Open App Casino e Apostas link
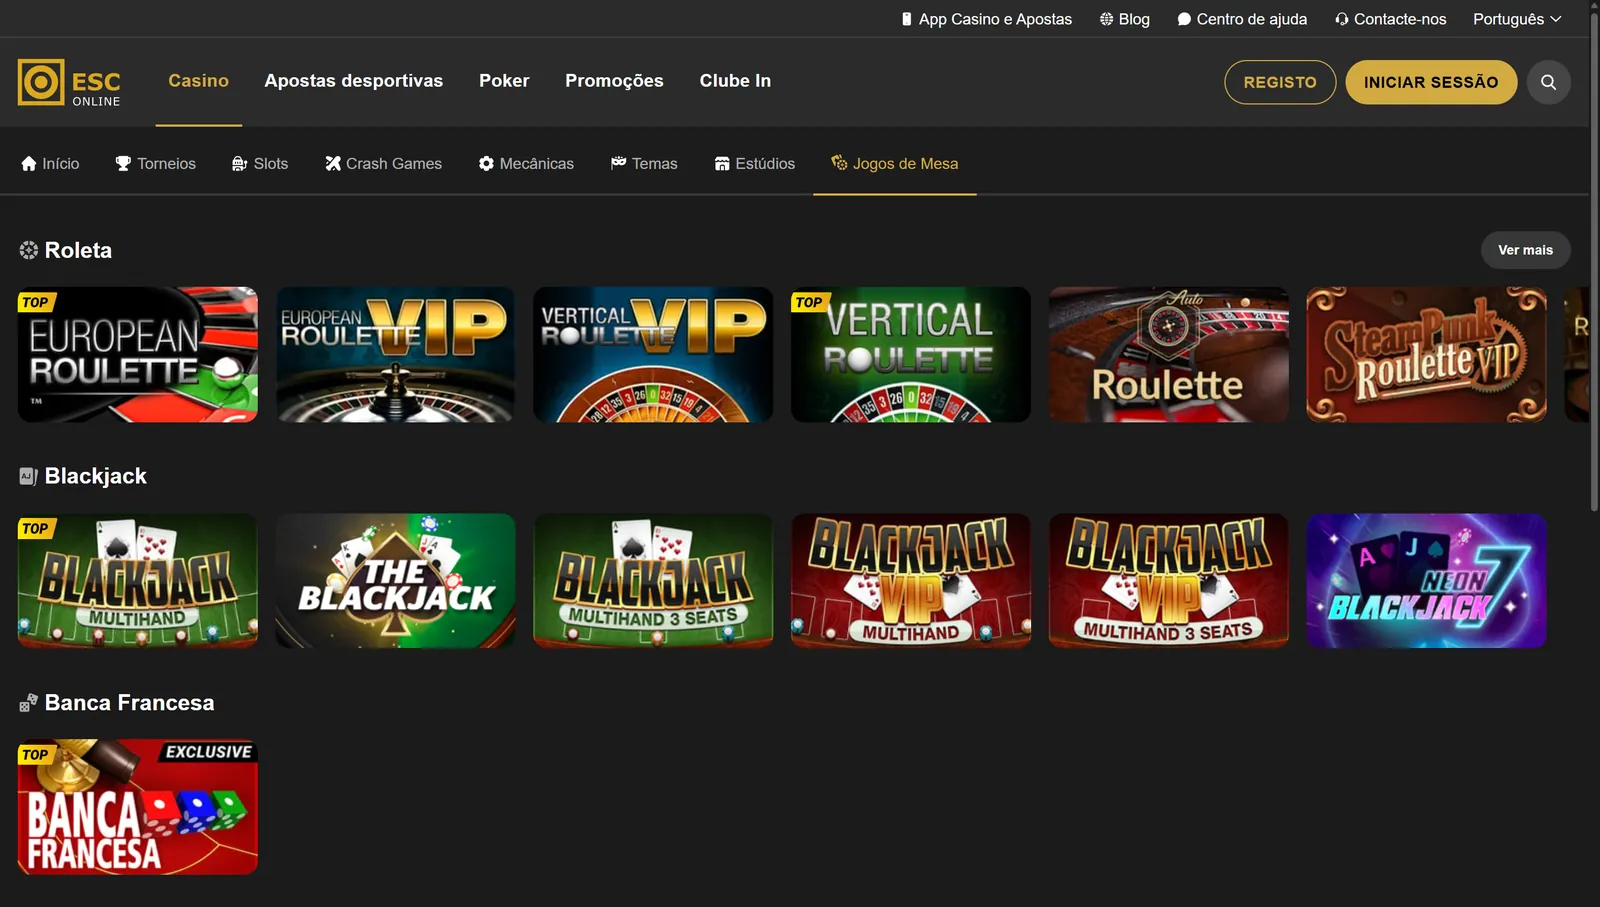 coord(986,19)
